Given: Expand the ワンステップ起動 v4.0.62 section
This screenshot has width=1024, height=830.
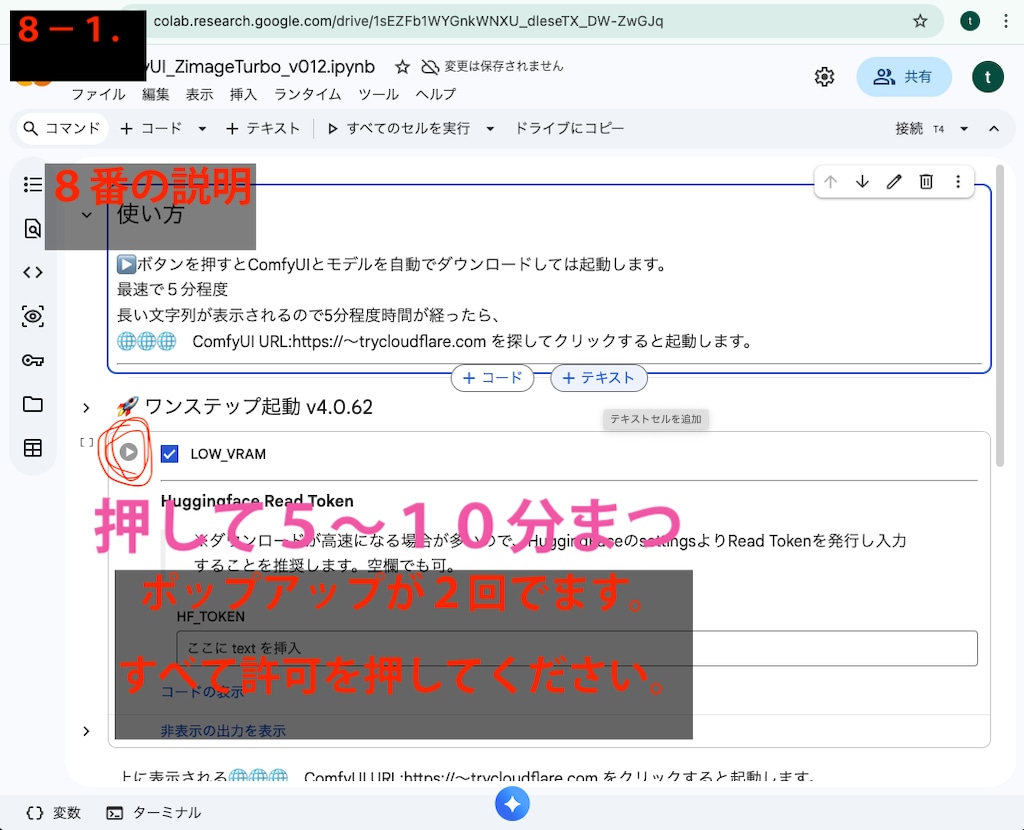Looking at the screenshot, I should tap(85, 407).
